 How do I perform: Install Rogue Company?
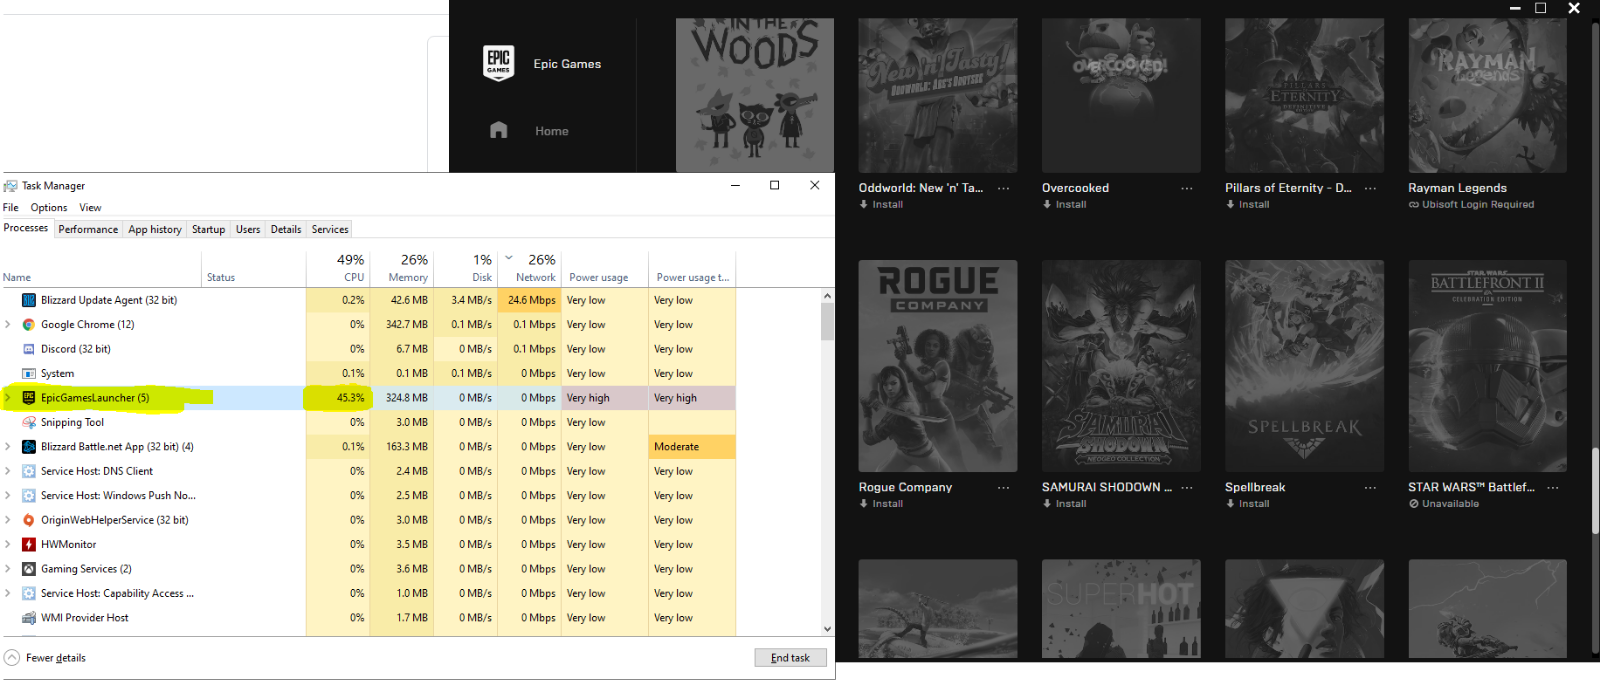pyautogui.click(x=881, y=504)
